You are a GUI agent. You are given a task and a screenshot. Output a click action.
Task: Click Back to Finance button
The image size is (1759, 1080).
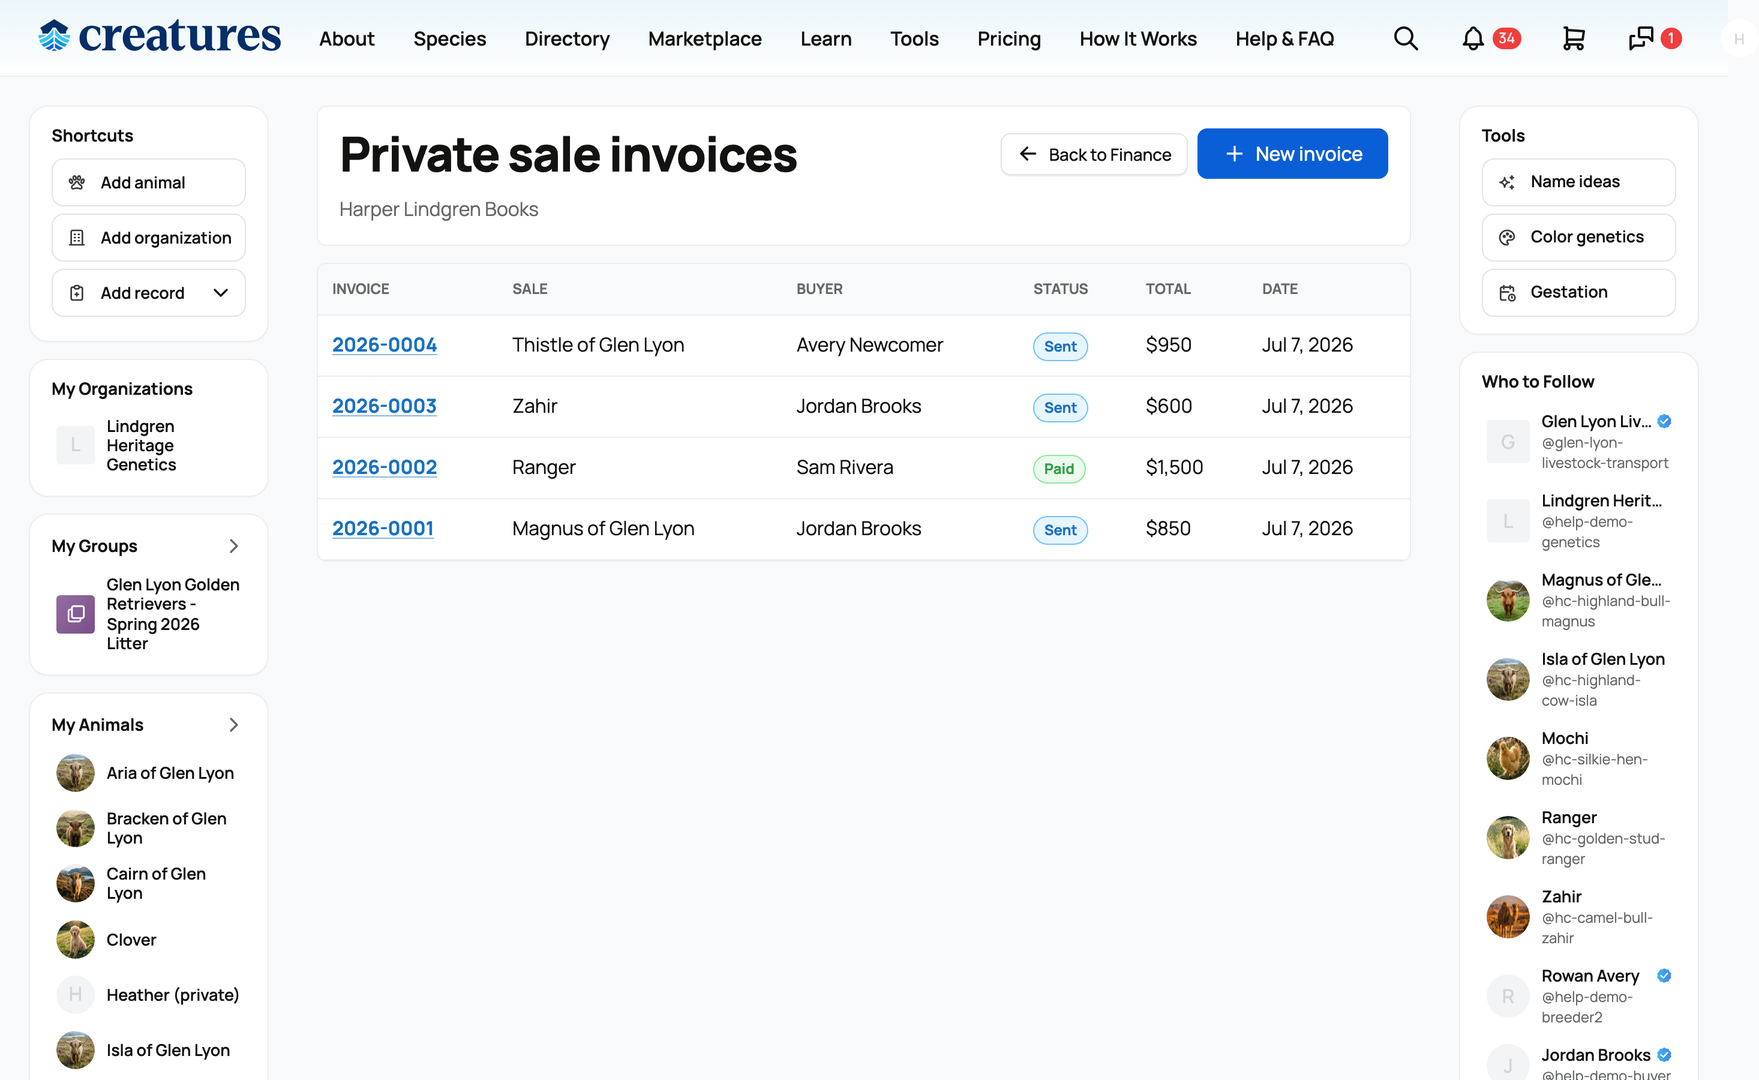1094,154
